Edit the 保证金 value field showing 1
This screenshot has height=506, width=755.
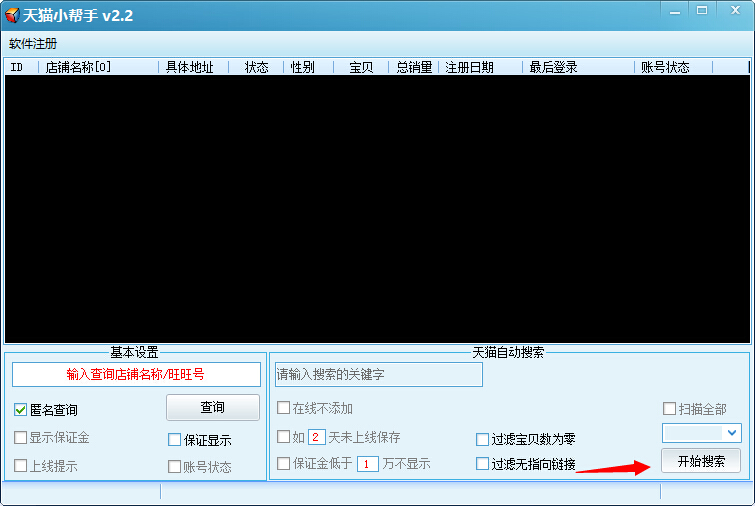(x=367, y=464)
